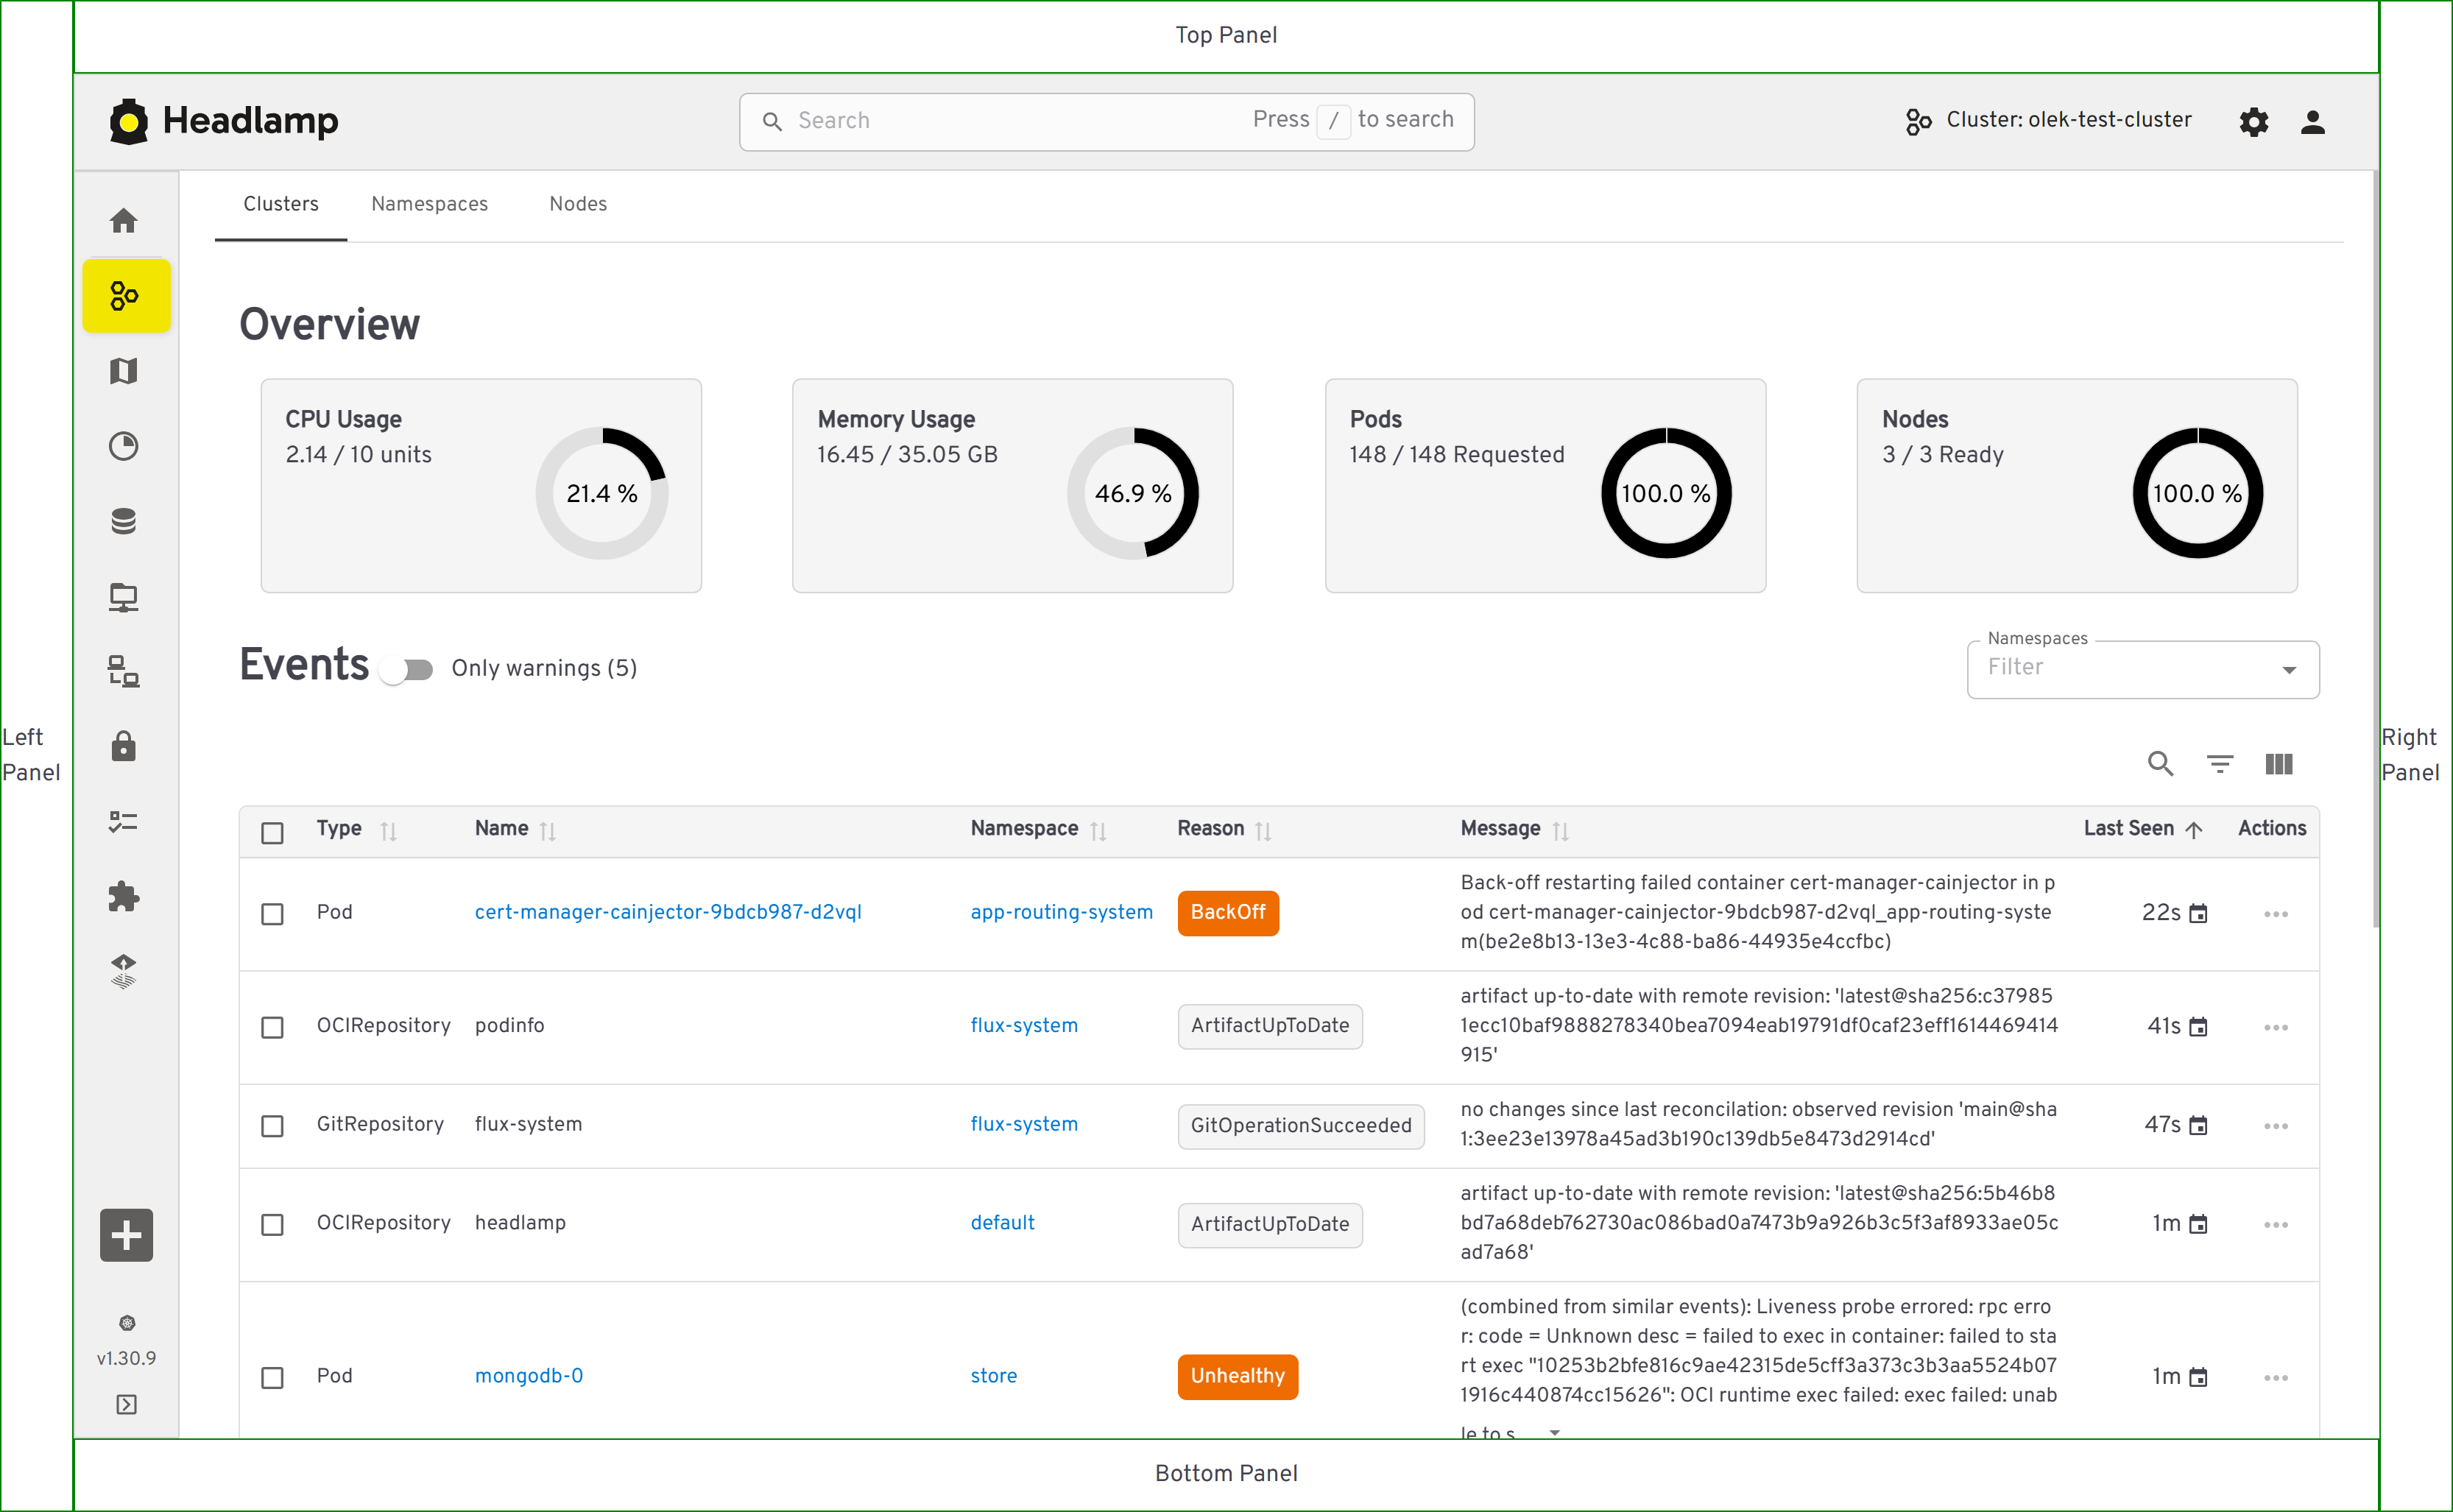Sort events by Reason column
This screenshot has height=1512, width=2453.
[1264, 831]
